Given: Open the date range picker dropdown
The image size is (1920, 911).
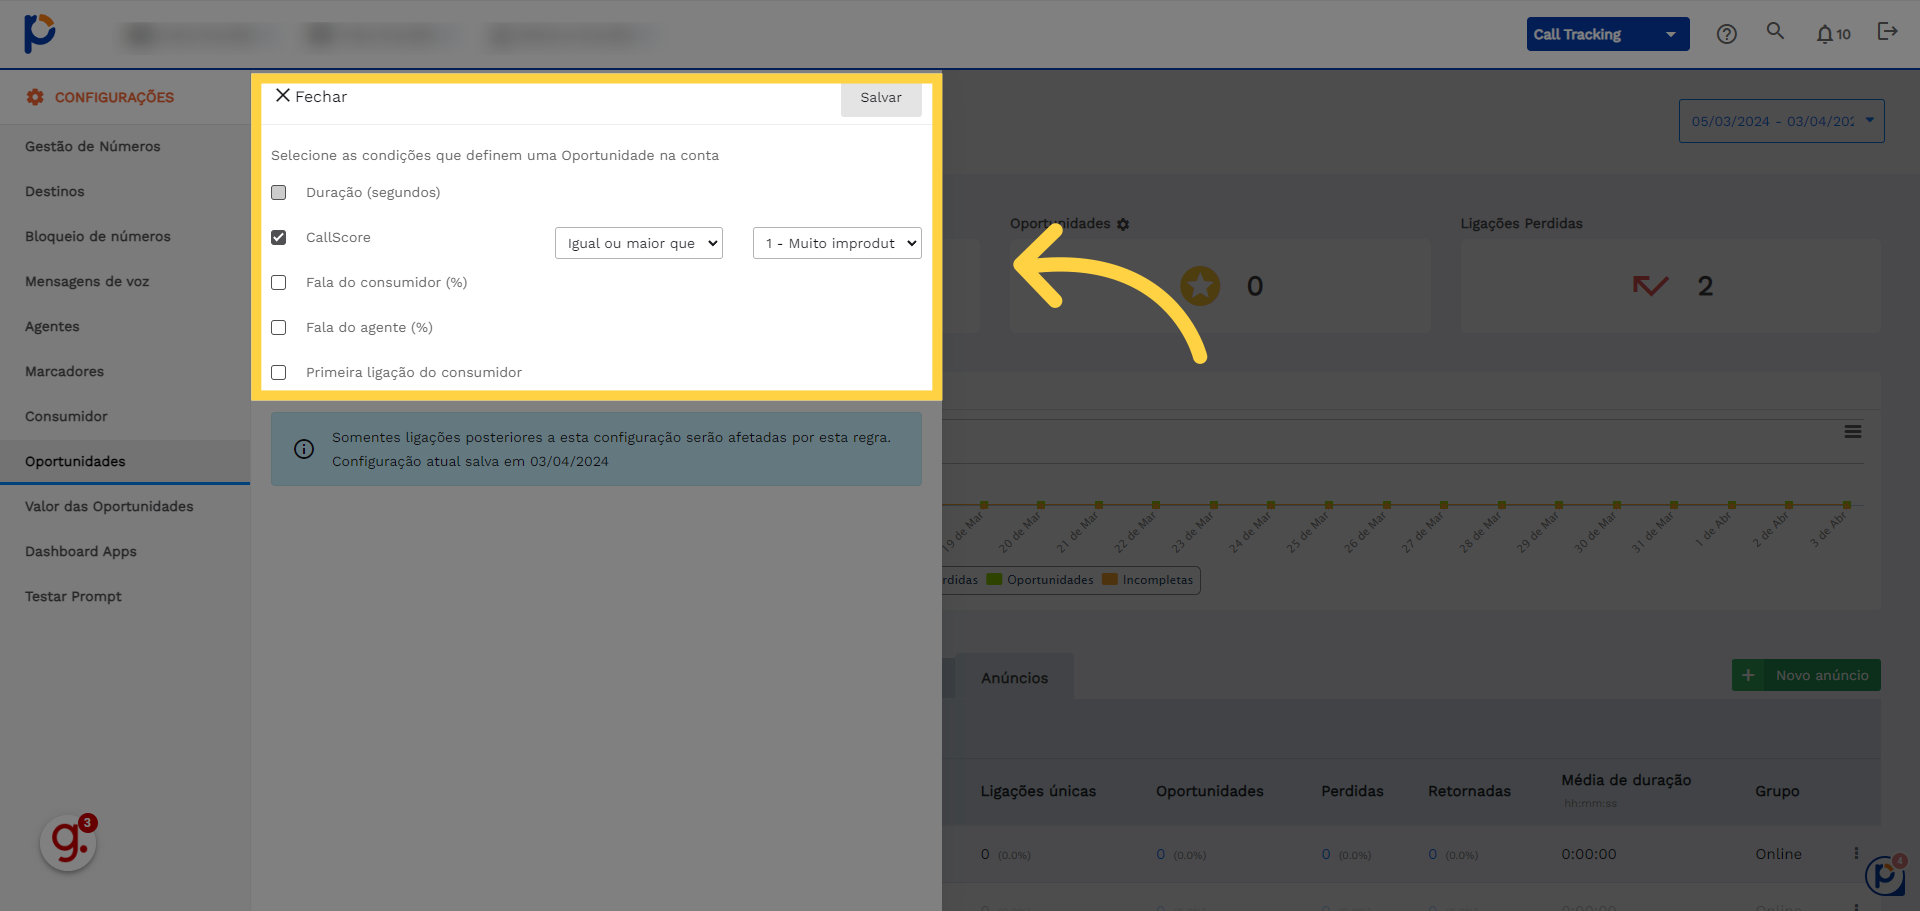Looking at the screenshot, I should pos(1782,121).
